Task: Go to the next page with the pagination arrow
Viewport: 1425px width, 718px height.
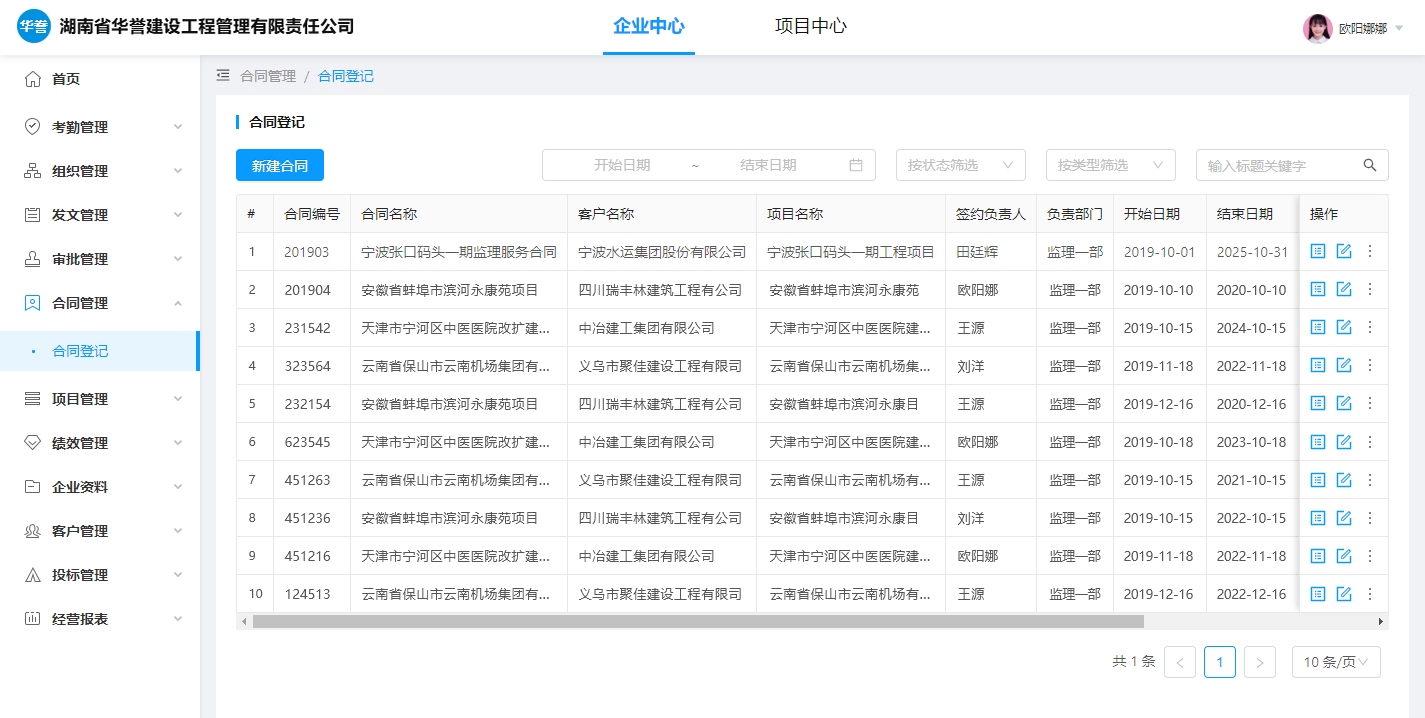Action: pyautogui.click(x=1259, y=662)
